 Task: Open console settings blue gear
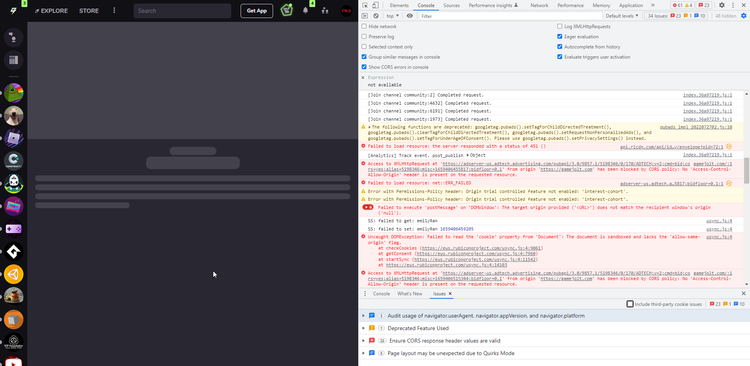point(743,16)
